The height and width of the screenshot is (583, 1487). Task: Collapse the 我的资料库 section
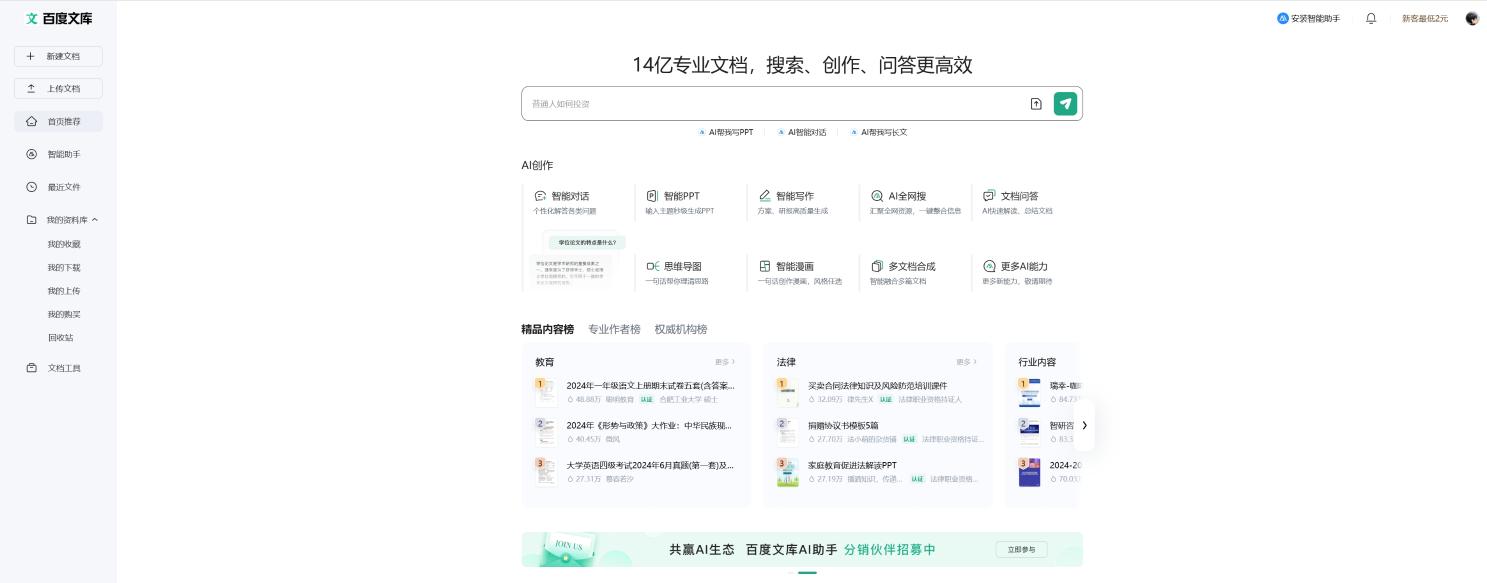click(x=95, y=220)
